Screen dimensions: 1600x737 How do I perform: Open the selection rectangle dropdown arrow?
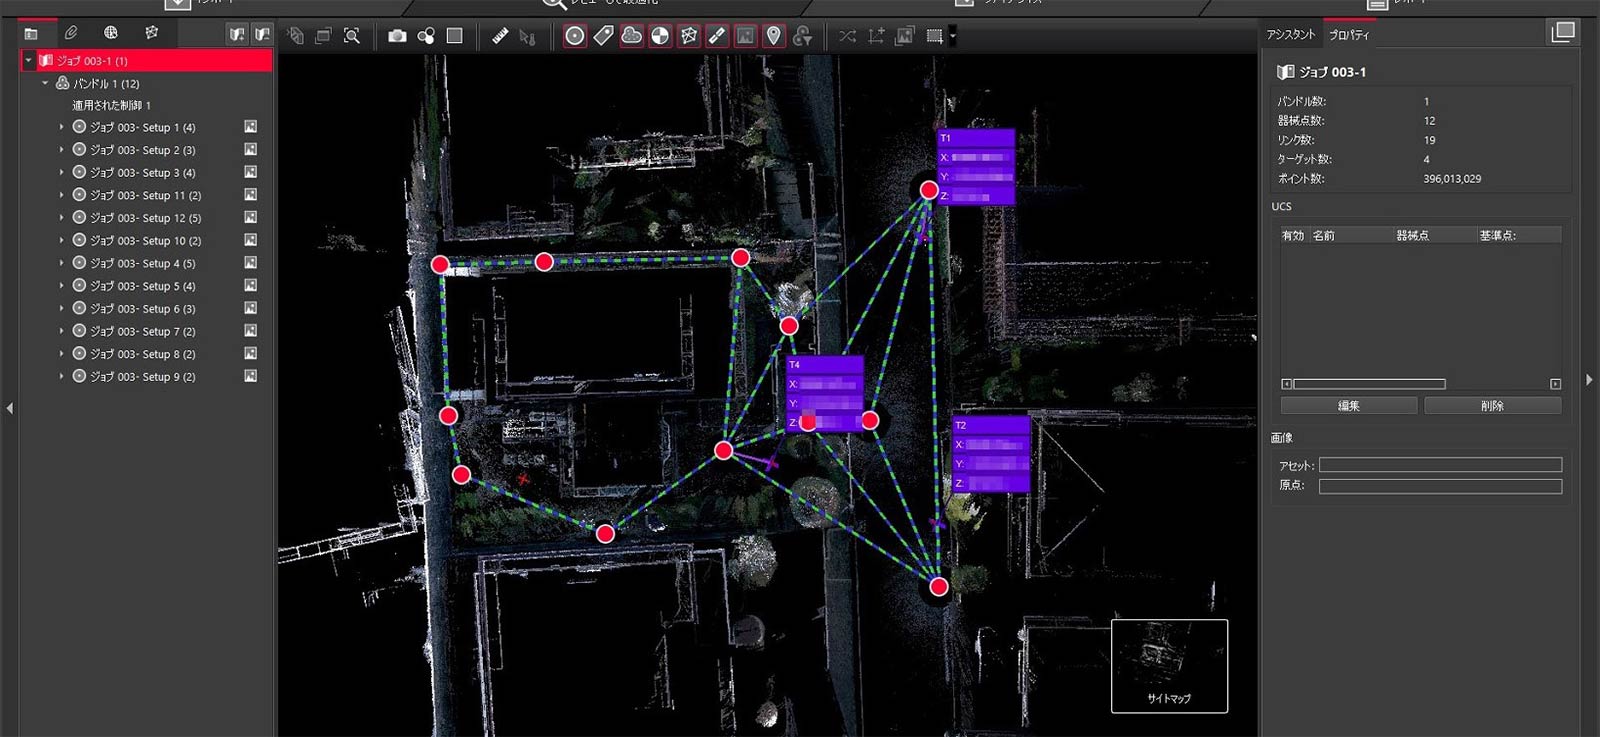pos(953,37)
